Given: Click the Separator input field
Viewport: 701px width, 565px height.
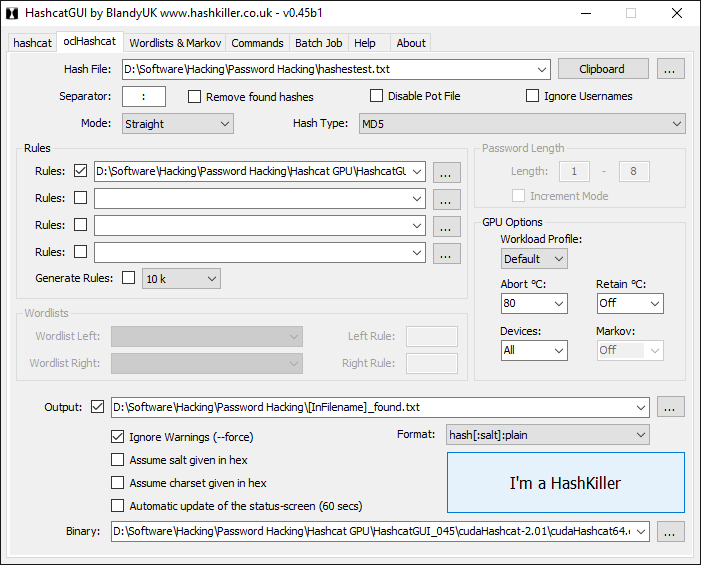Looking at the screenshot, I should coord(144,97).
